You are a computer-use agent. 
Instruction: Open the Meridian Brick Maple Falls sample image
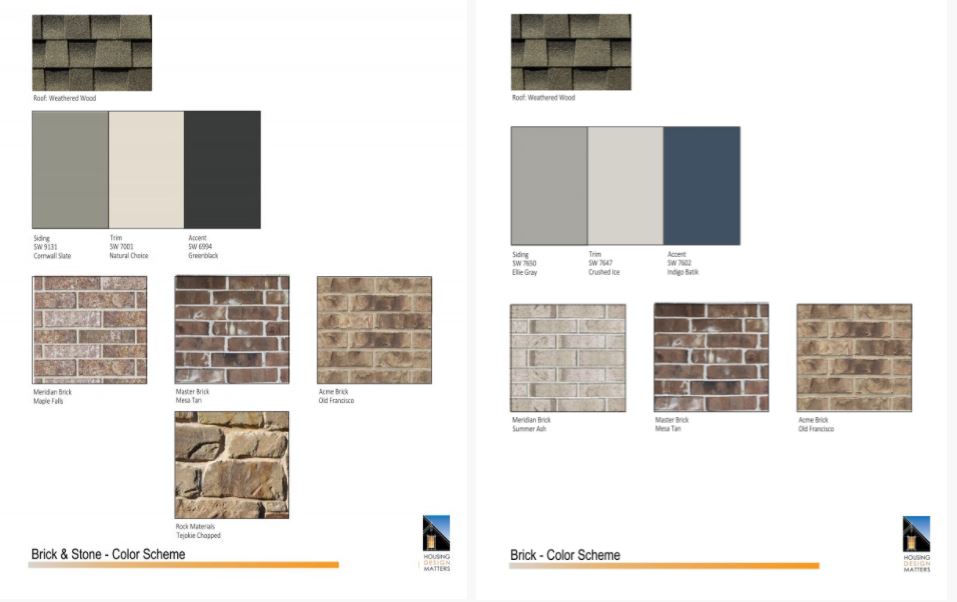90,330
